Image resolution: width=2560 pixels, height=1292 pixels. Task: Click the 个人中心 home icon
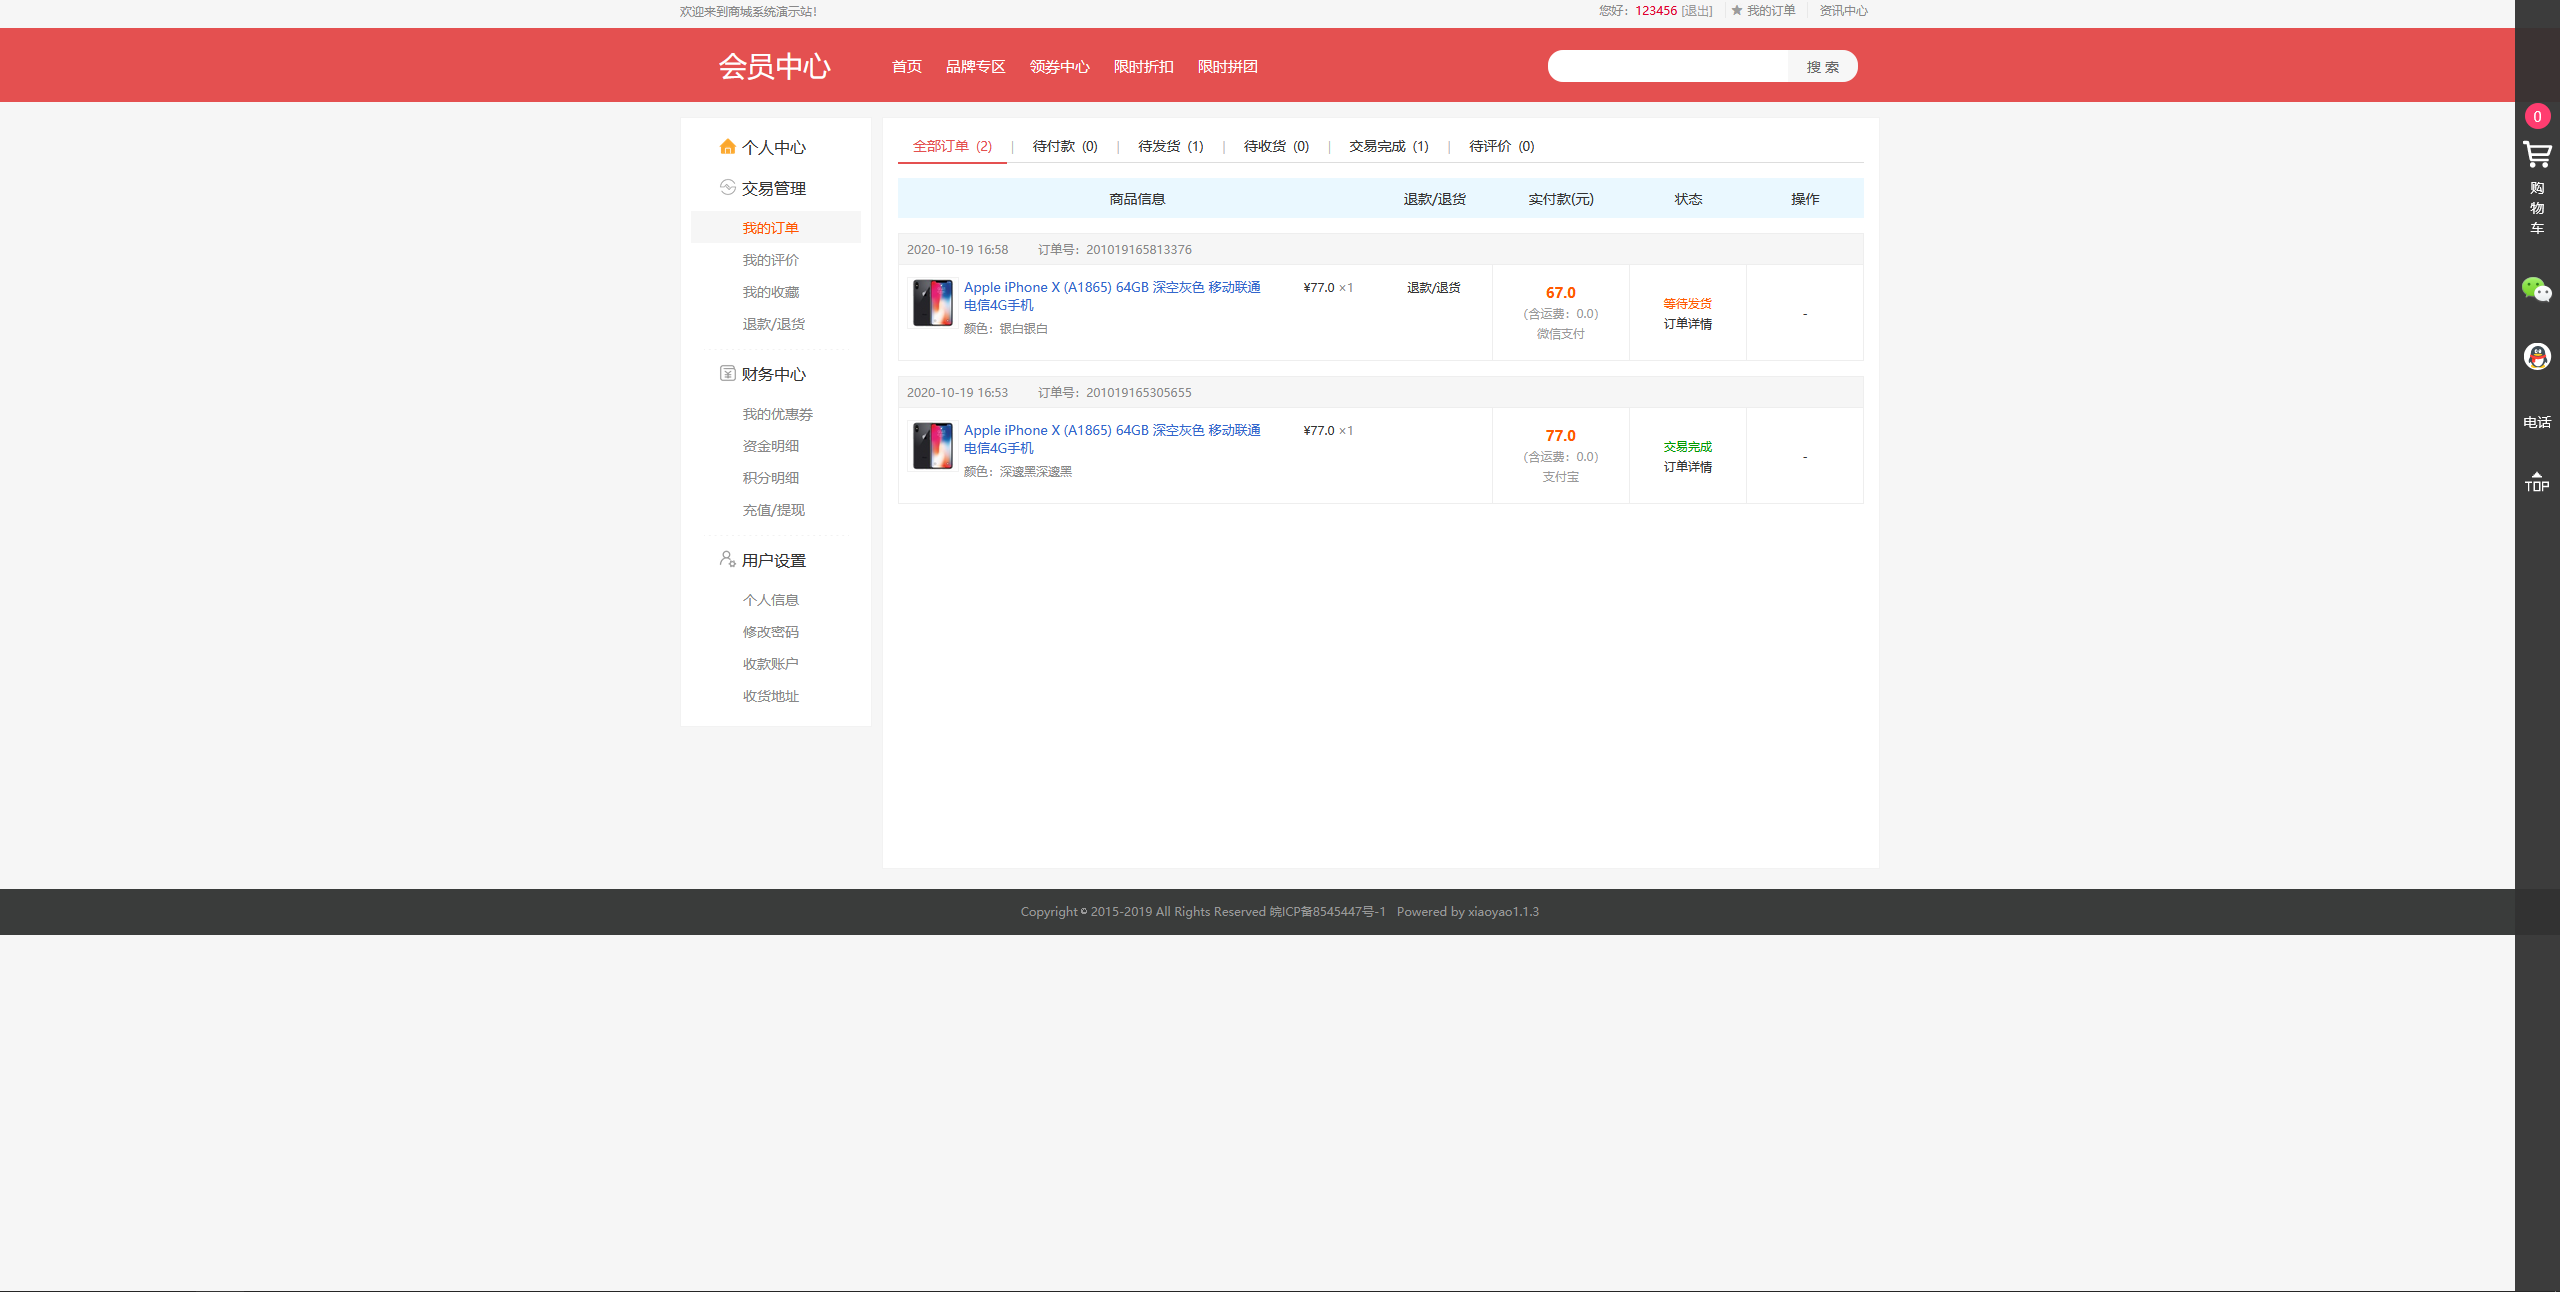tap(727, 146)
